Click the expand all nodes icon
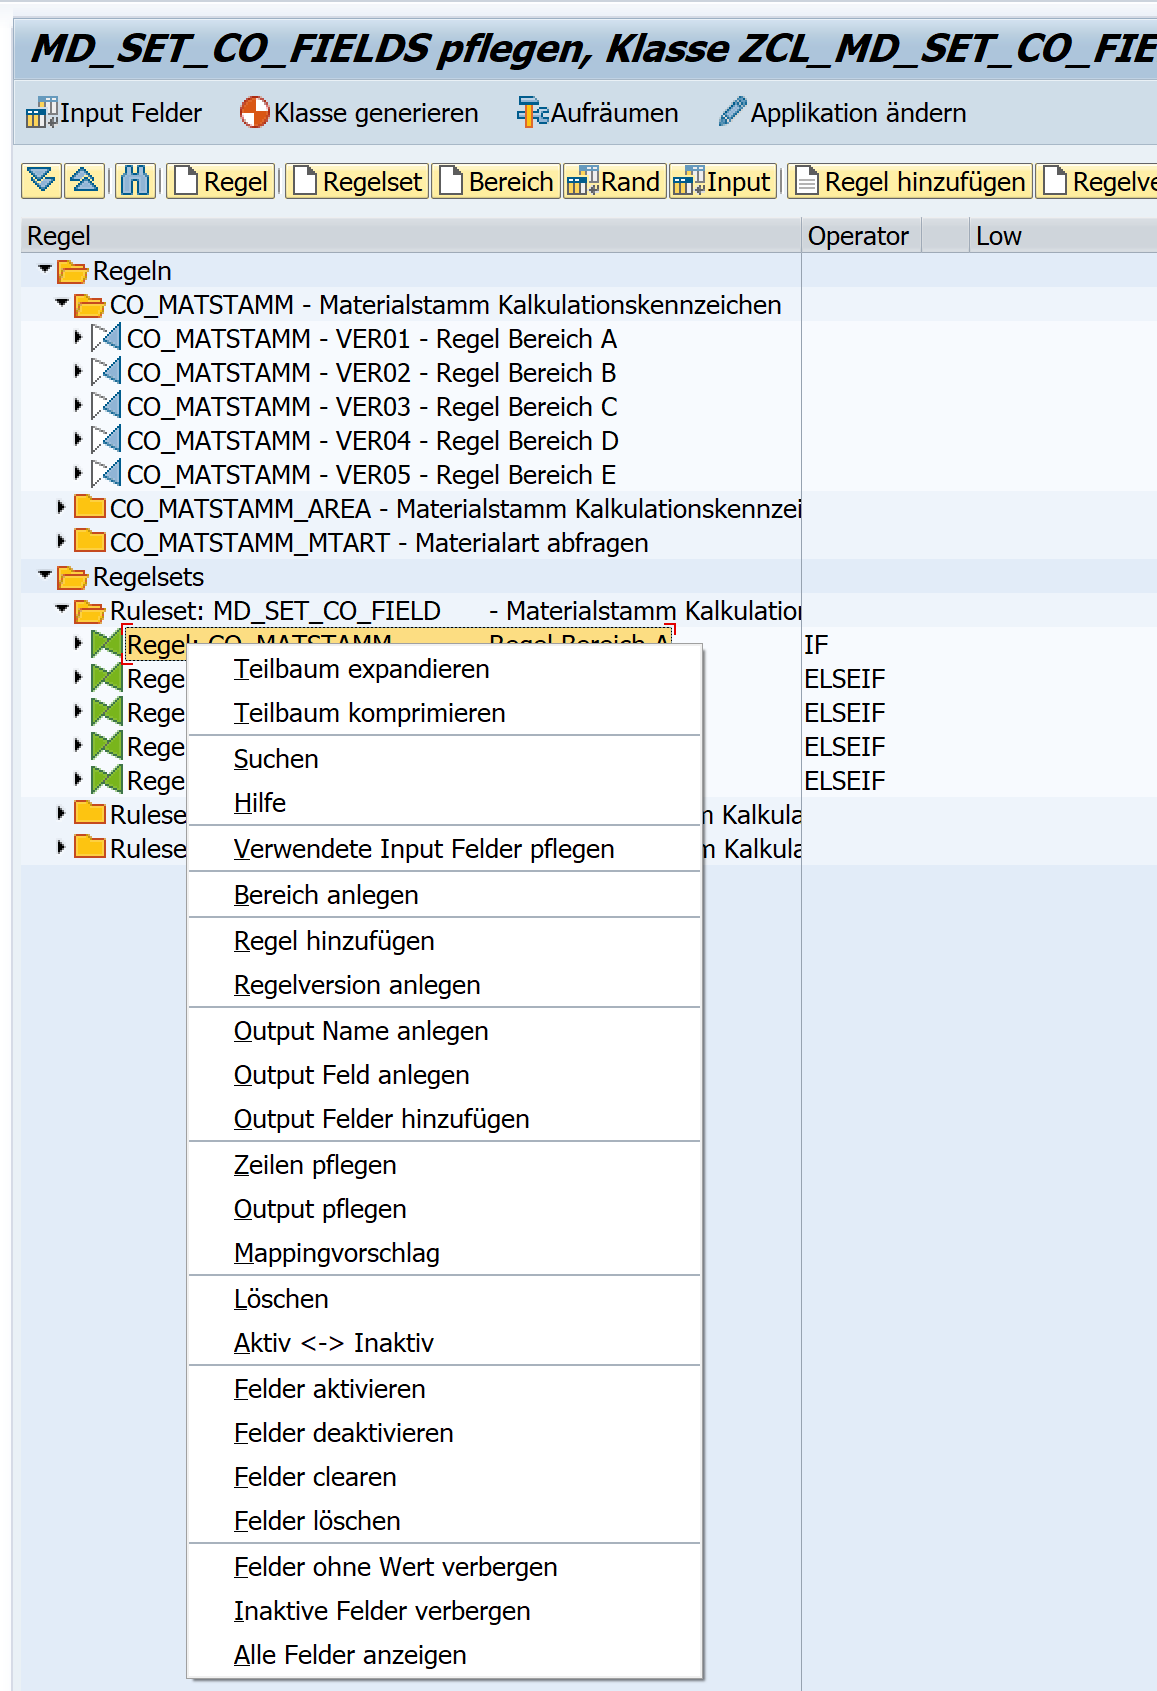Viewport: 1157px width, 1691px height. [x=42, y=181]
